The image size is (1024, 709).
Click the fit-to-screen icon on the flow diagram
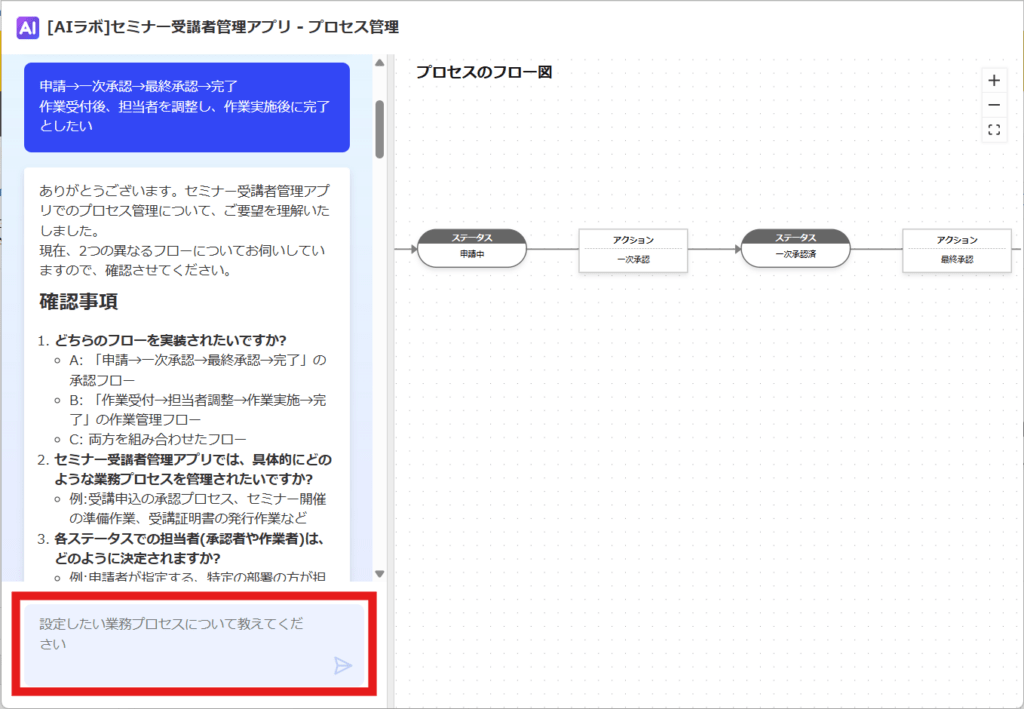(993, 128)
